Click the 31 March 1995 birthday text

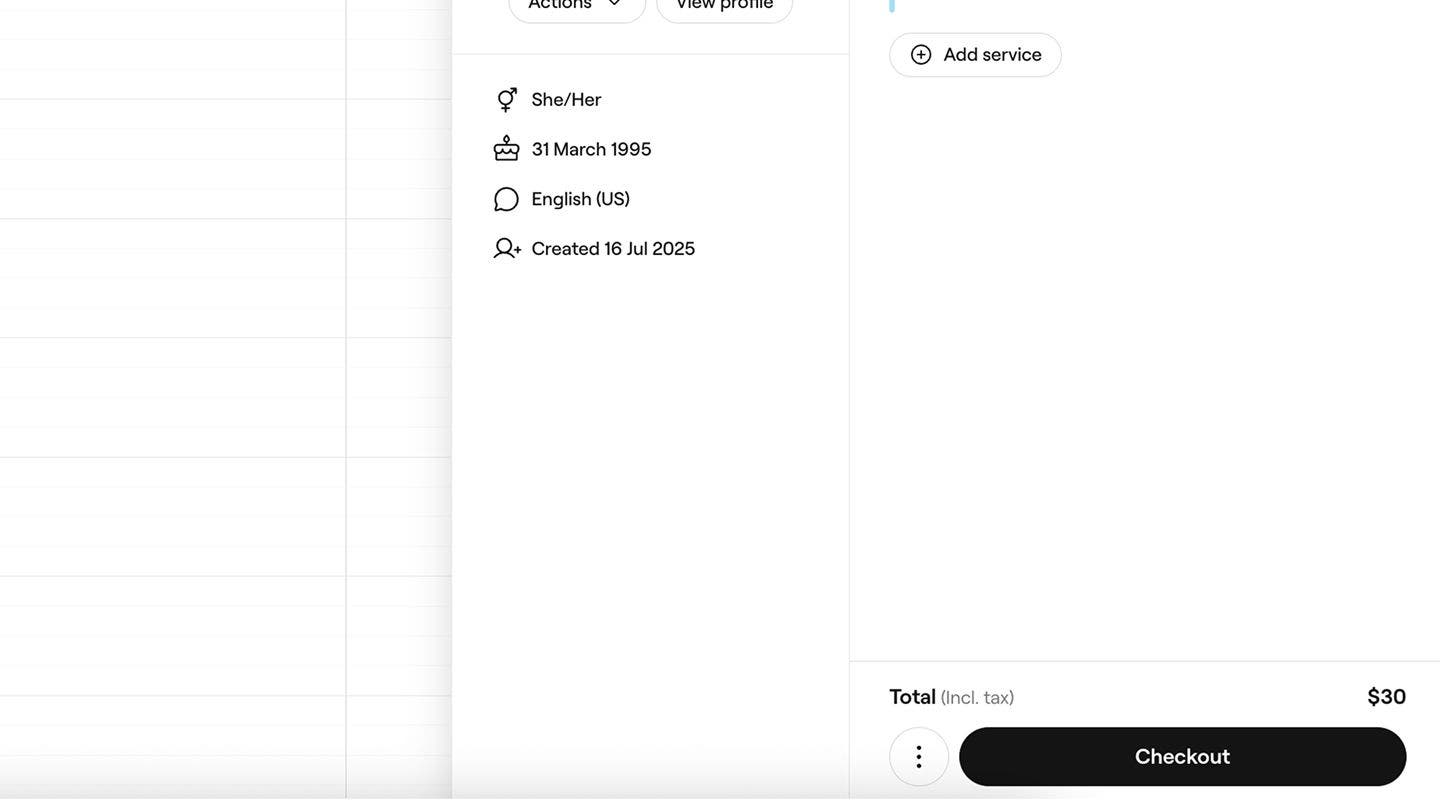[591, 149]
